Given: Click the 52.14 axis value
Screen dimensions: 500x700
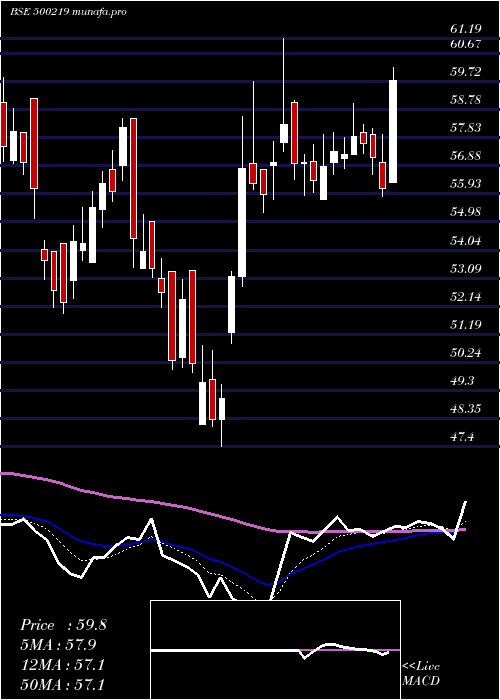Looking at the screenshot, I should click(465, 297).
